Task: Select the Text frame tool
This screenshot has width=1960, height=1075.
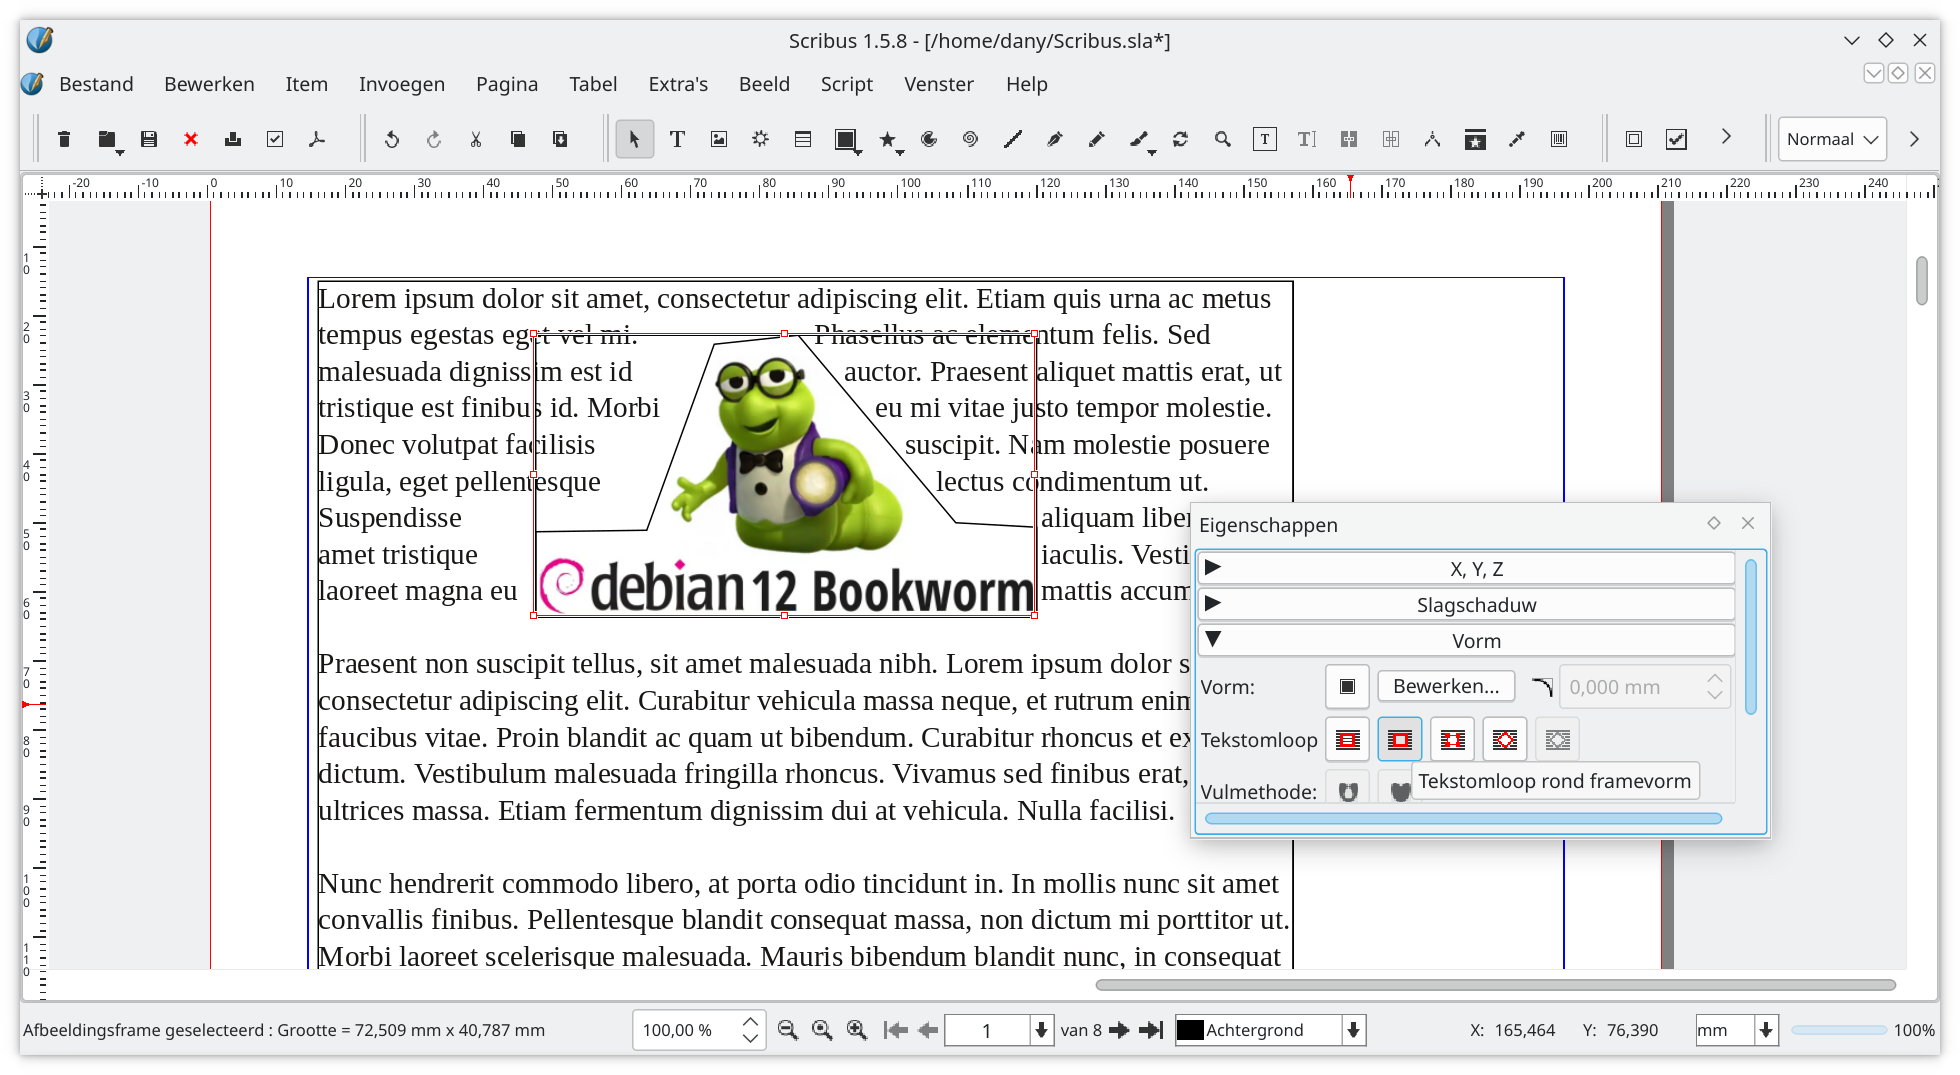Action: [x=677, y=139]
